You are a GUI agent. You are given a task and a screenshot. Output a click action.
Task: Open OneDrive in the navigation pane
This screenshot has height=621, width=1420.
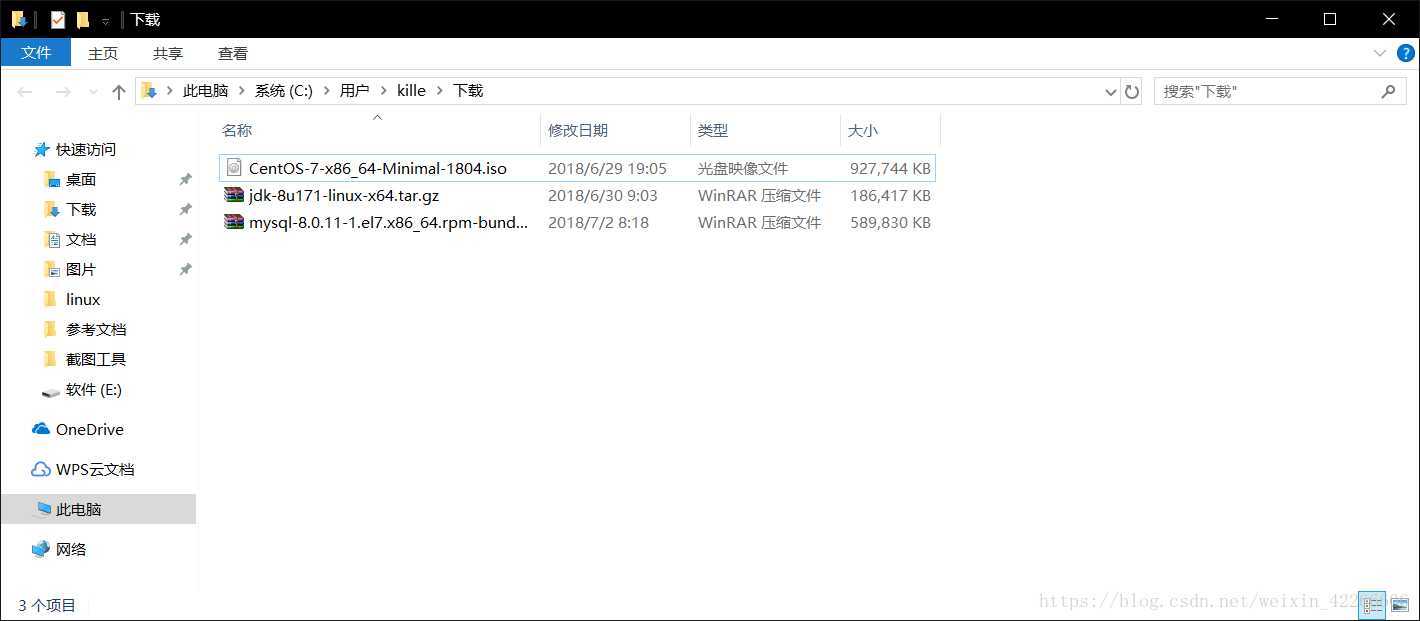[90, 429]
